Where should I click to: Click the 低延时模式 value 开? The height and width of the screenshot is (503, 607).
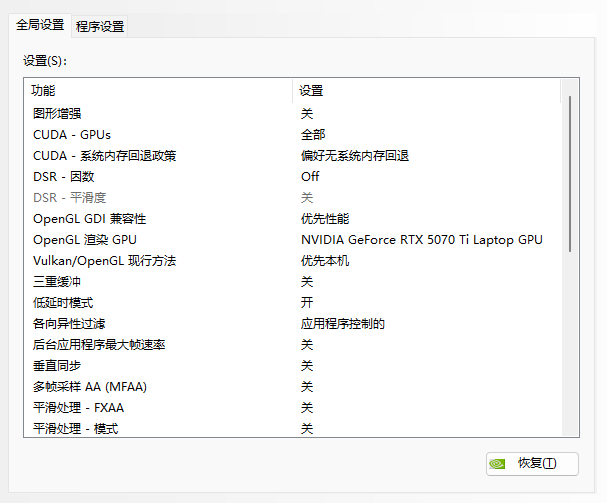[307, 302]
